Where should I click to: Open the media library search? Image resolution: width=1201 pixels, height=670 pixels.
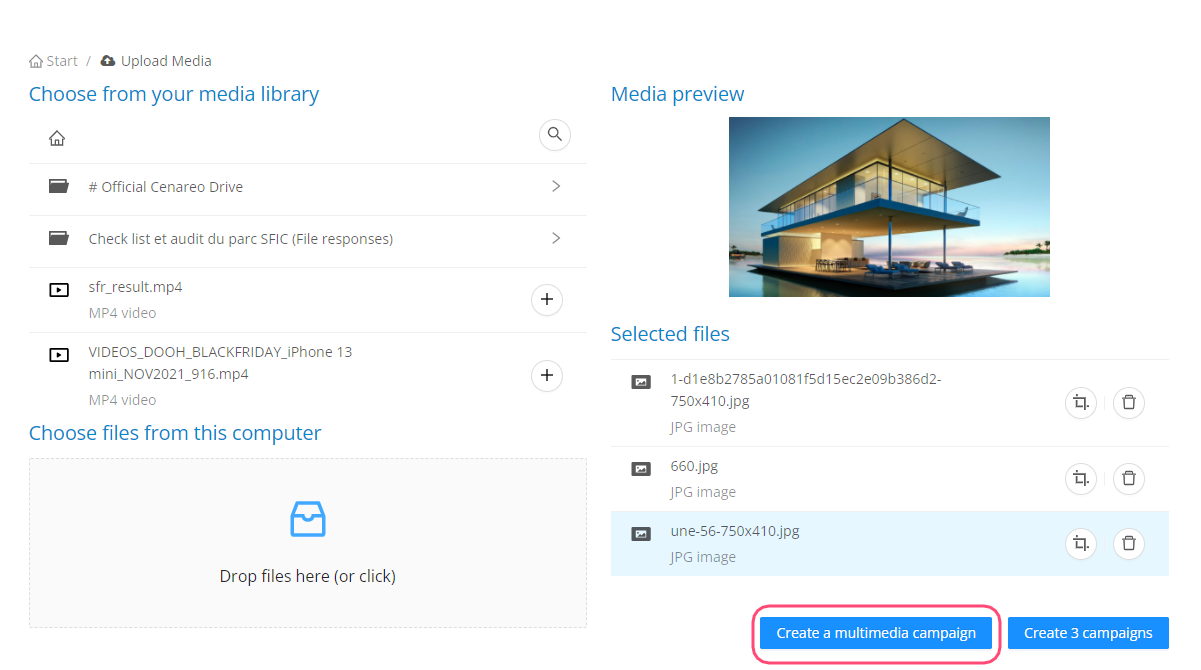pyautogui.click(x=555, y=134)
